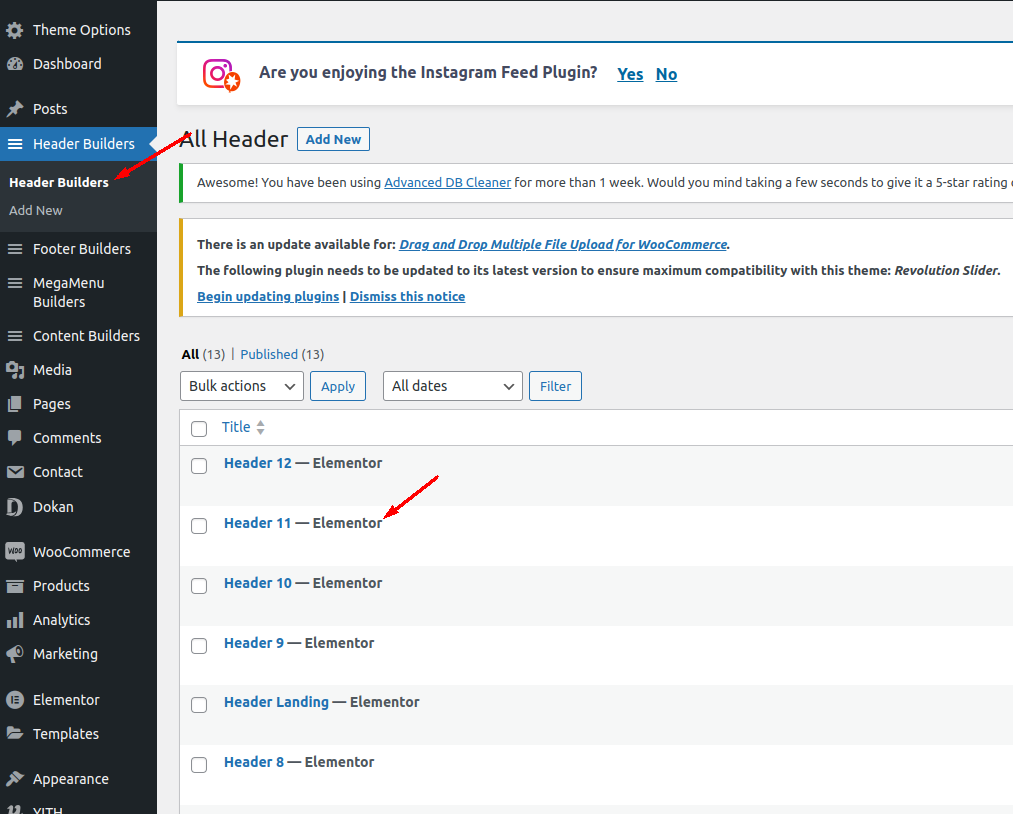Select Header Builders submenu entry
Screen dimensions: 1013x814
pos(59,183)
